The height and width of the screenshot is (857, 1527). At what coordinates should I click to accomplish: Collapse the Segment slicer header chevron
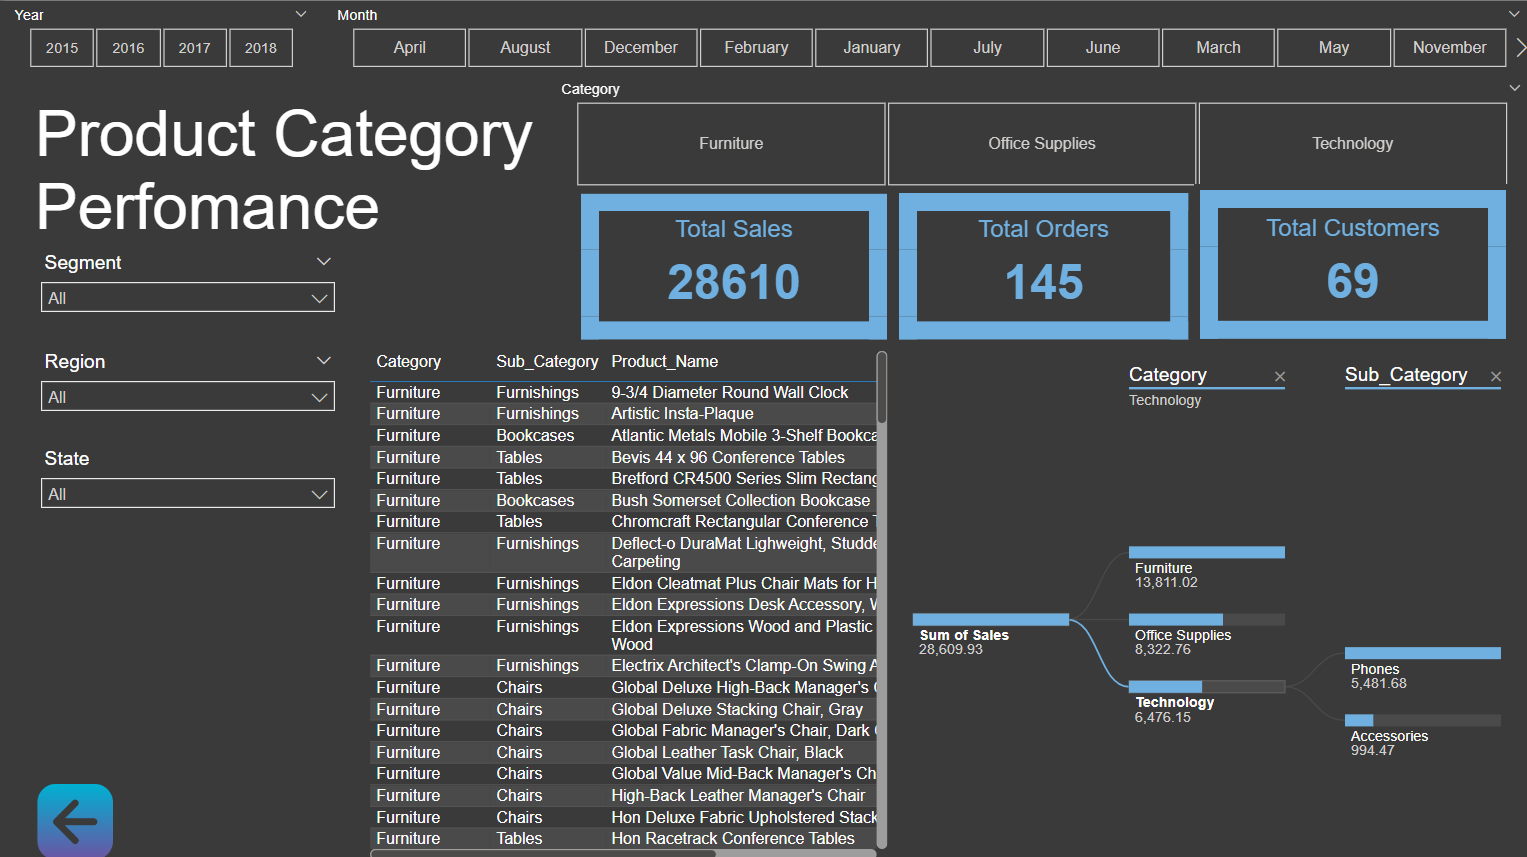click(x=323, y=262)
